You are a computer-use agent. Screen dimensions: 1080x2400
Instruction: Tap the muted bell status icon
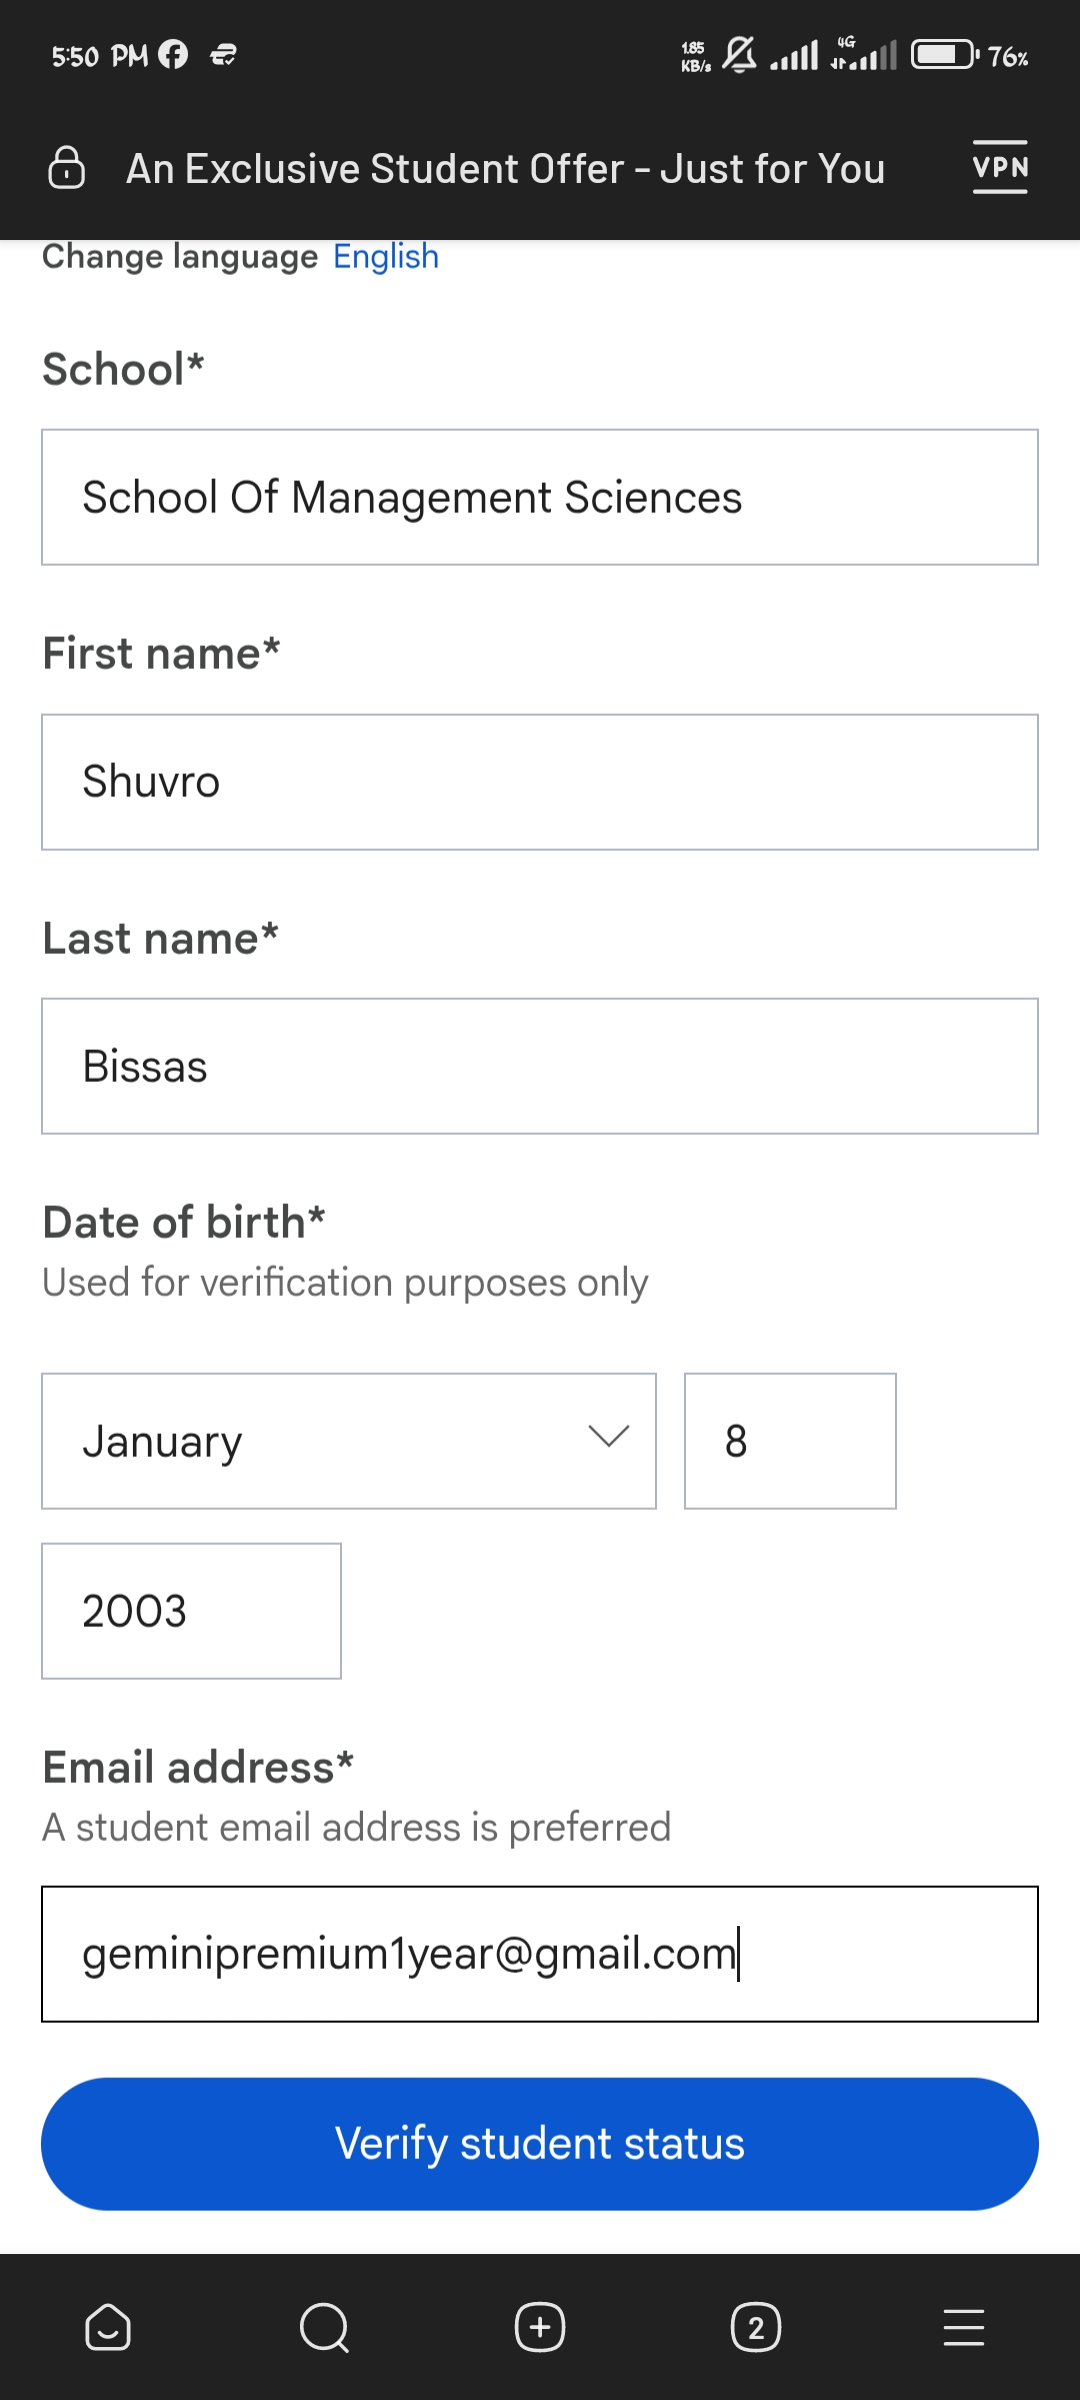click(x=739, y=55)
